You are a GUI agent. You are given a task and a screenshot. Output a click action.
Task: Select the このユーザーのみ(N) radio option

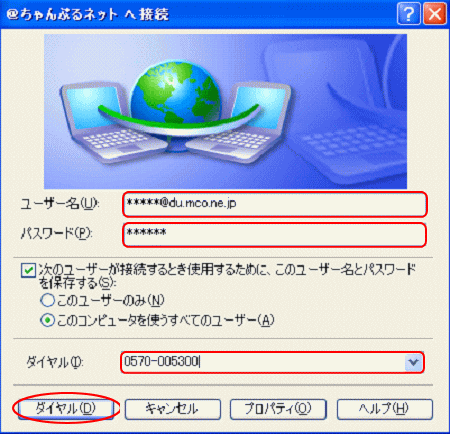click(47, 300)
